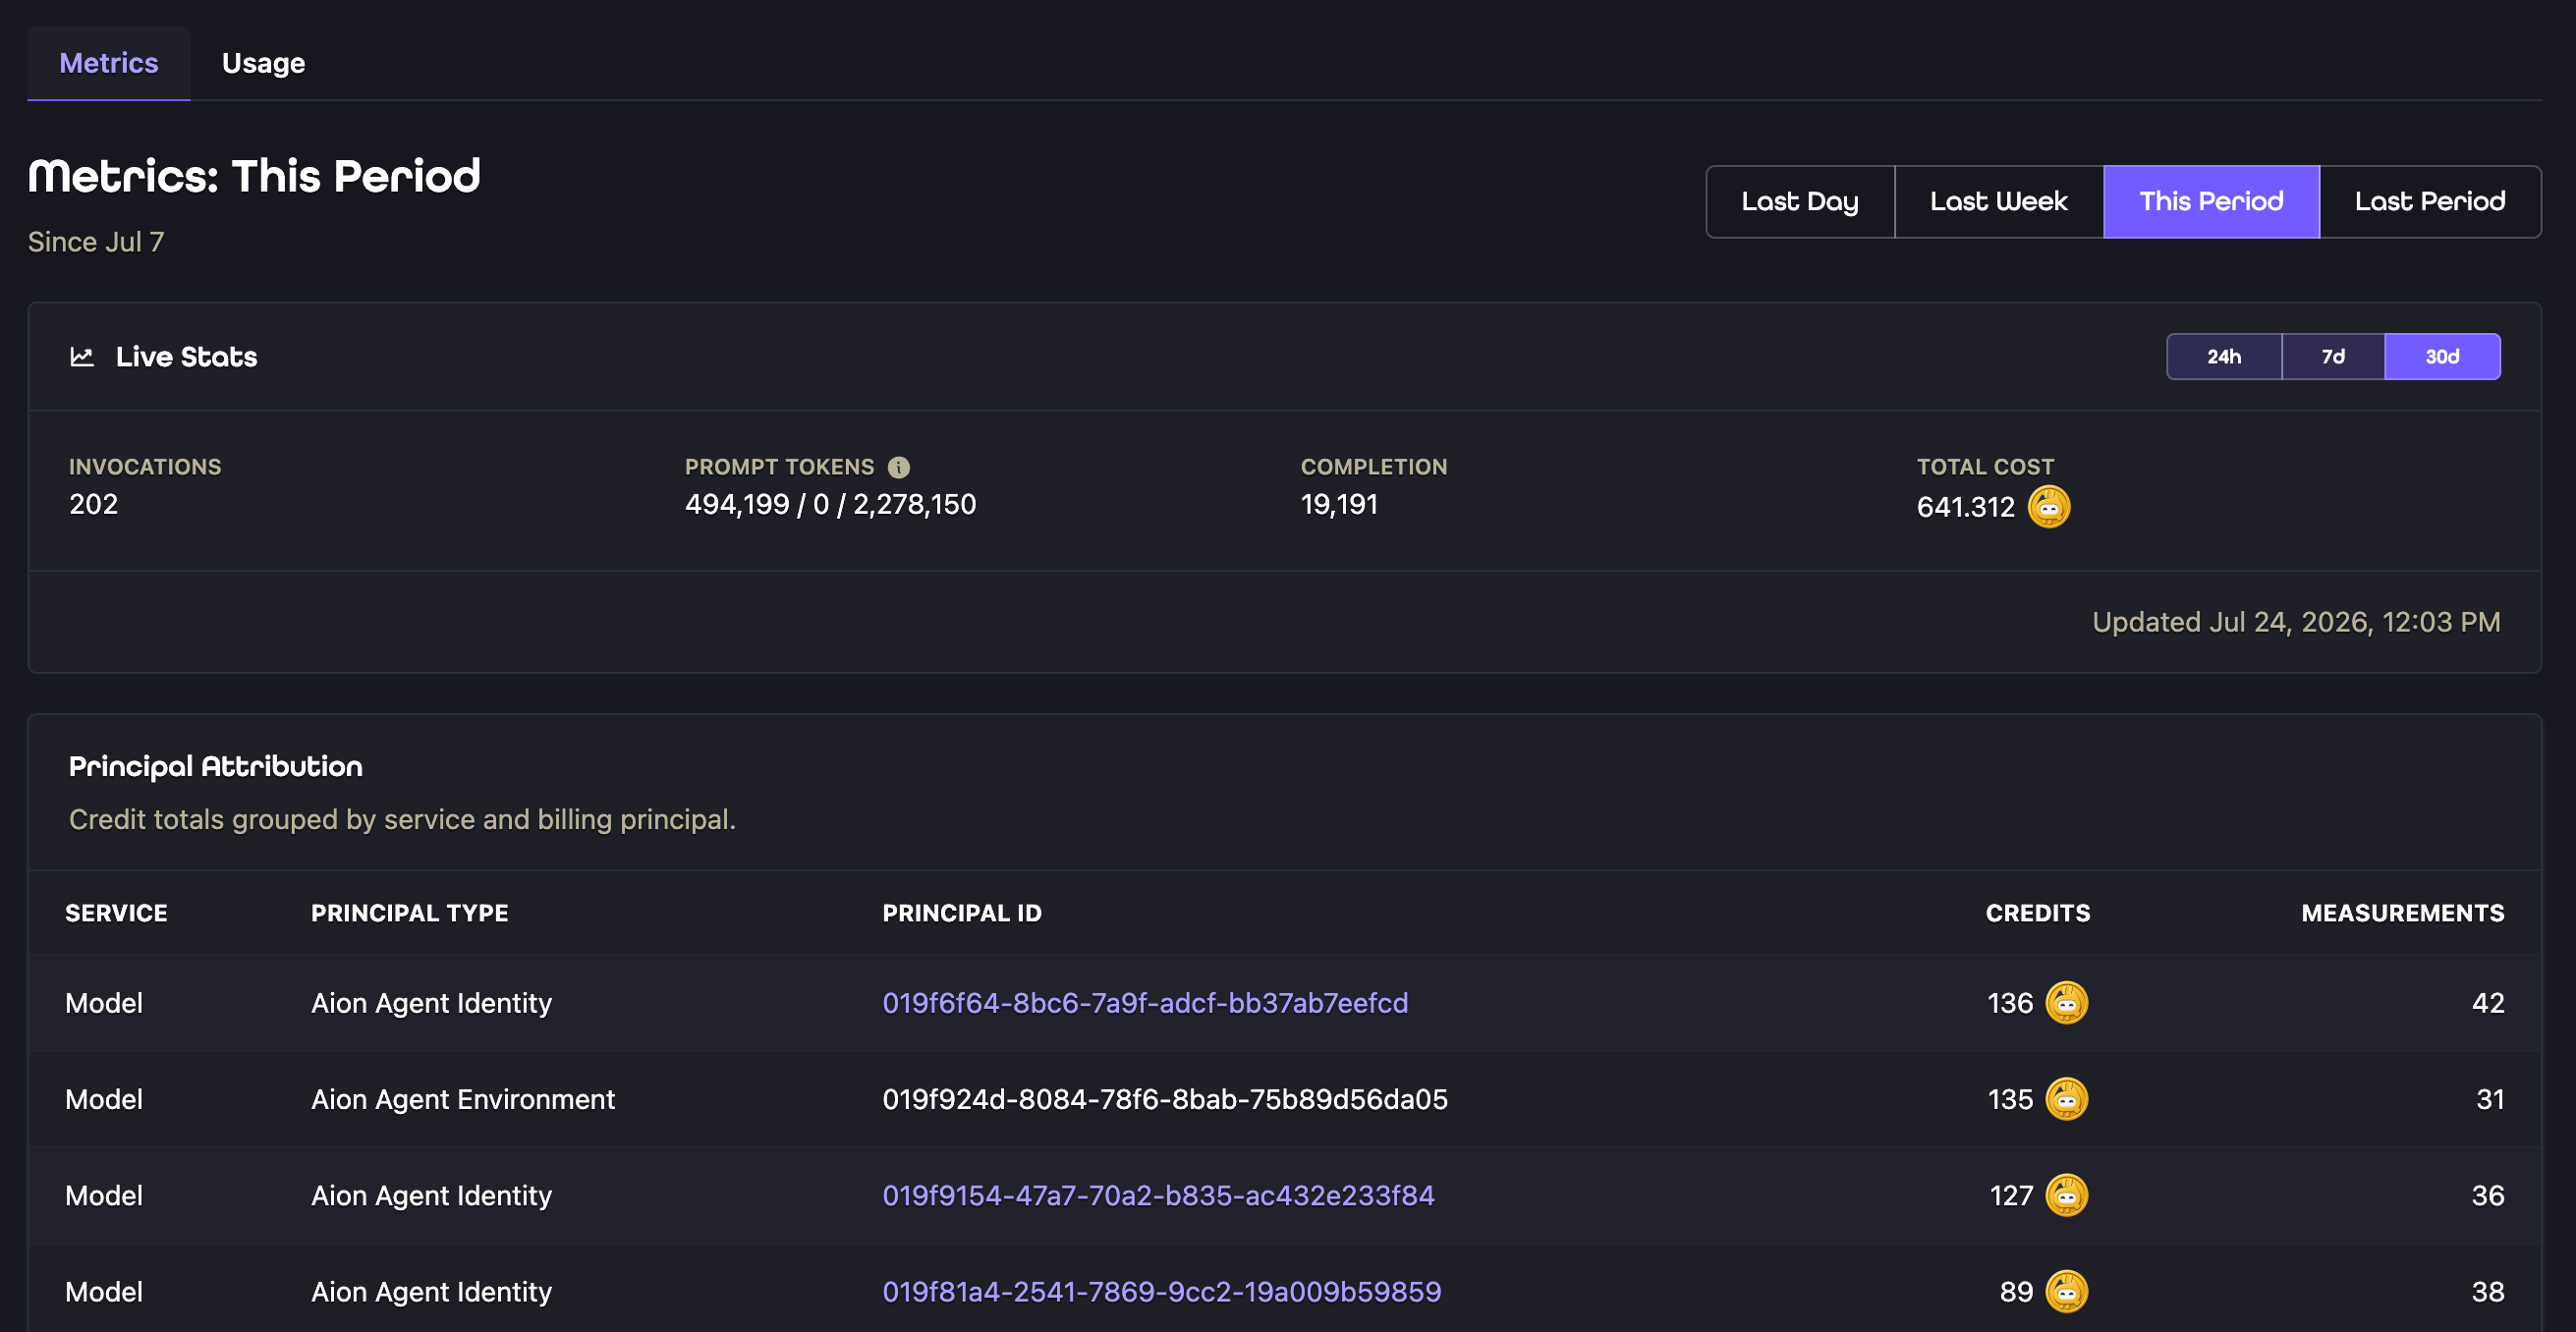Open the Usage tab
Image resolution: width=2576 pixels, height=1332 pixels.
263,63
